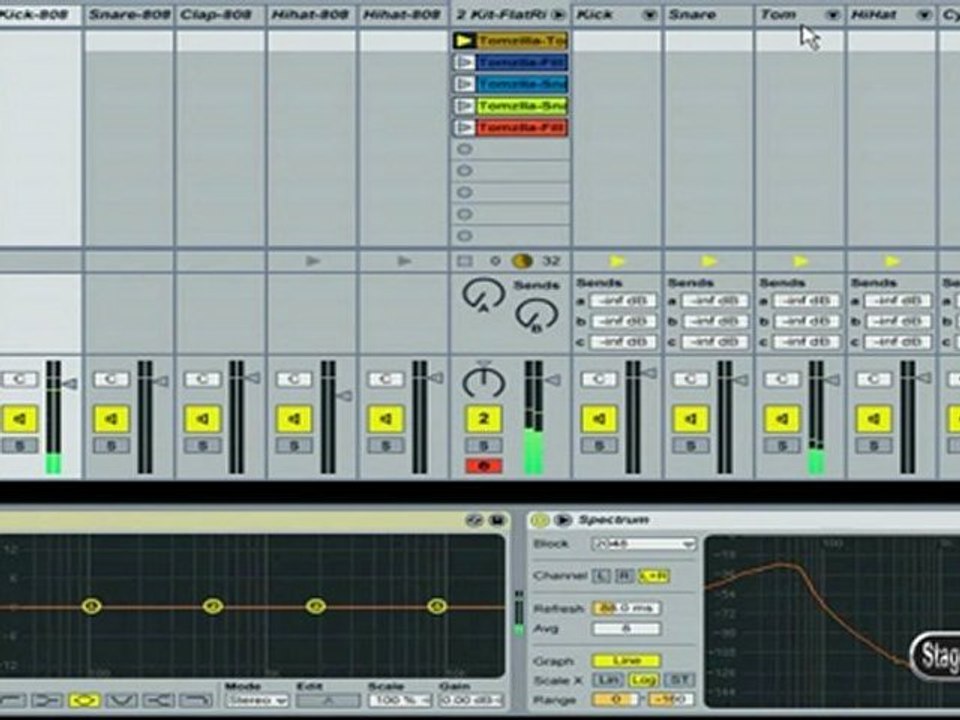The image size is (960, 720).
Task: Select L+R channel in Spectrum
Action: tap(653, 576)
